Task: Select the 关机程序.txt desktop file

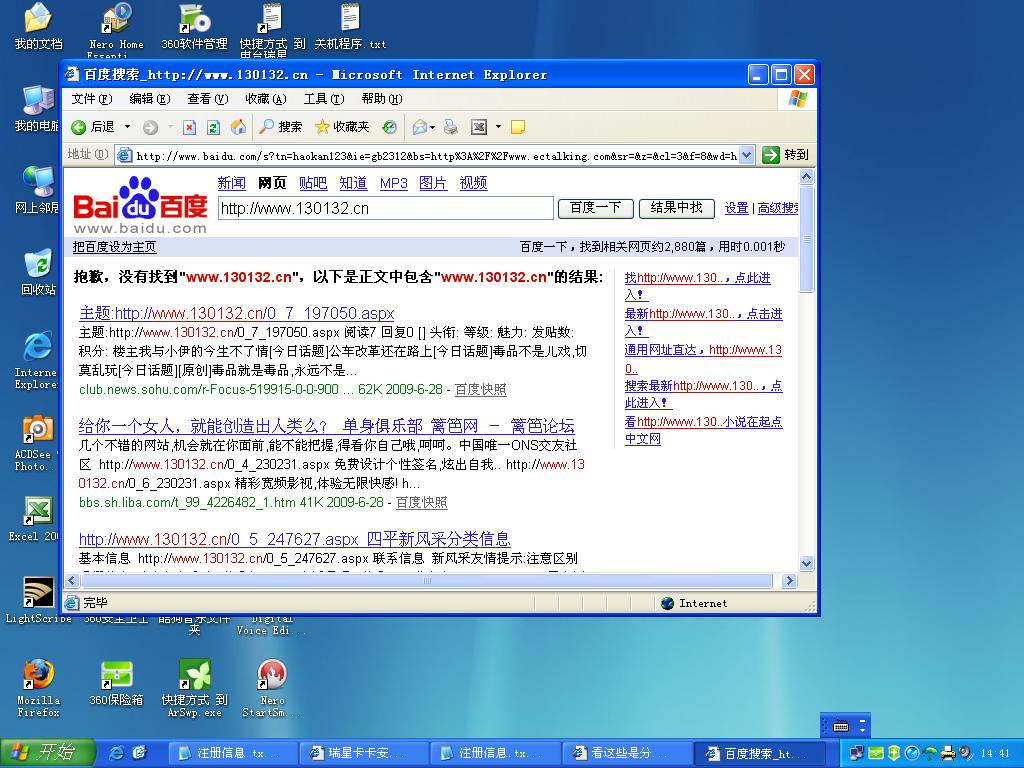Action: (350, 27)
